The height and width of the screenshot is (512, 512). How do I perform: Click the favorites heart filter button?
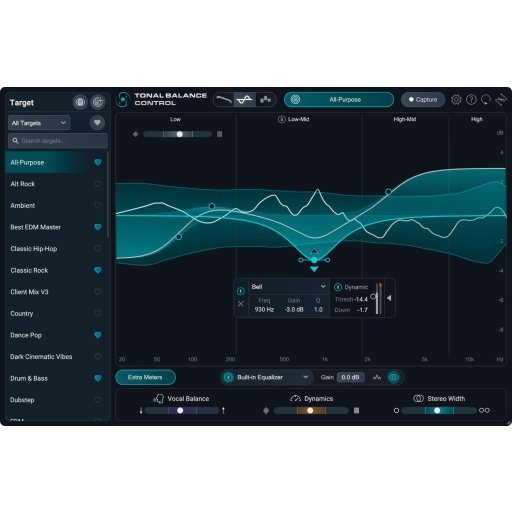click(x=97, y=123)
